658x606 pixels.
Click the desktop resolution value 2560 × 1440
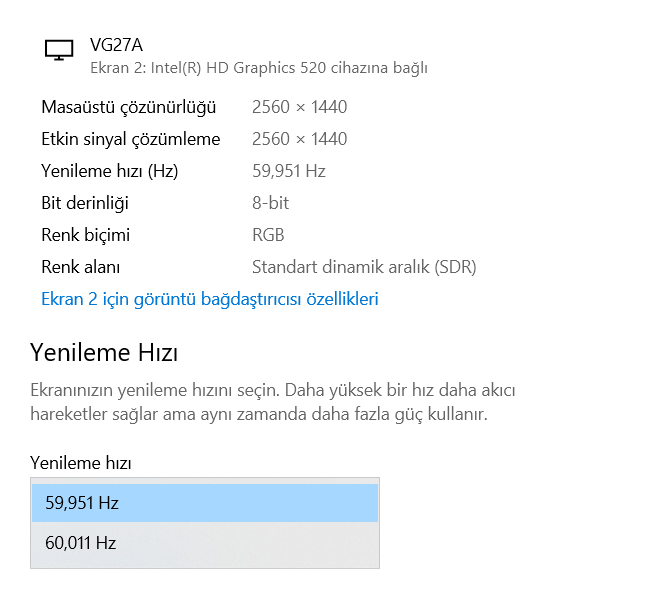pyautogui.click(x=300, y=107)
